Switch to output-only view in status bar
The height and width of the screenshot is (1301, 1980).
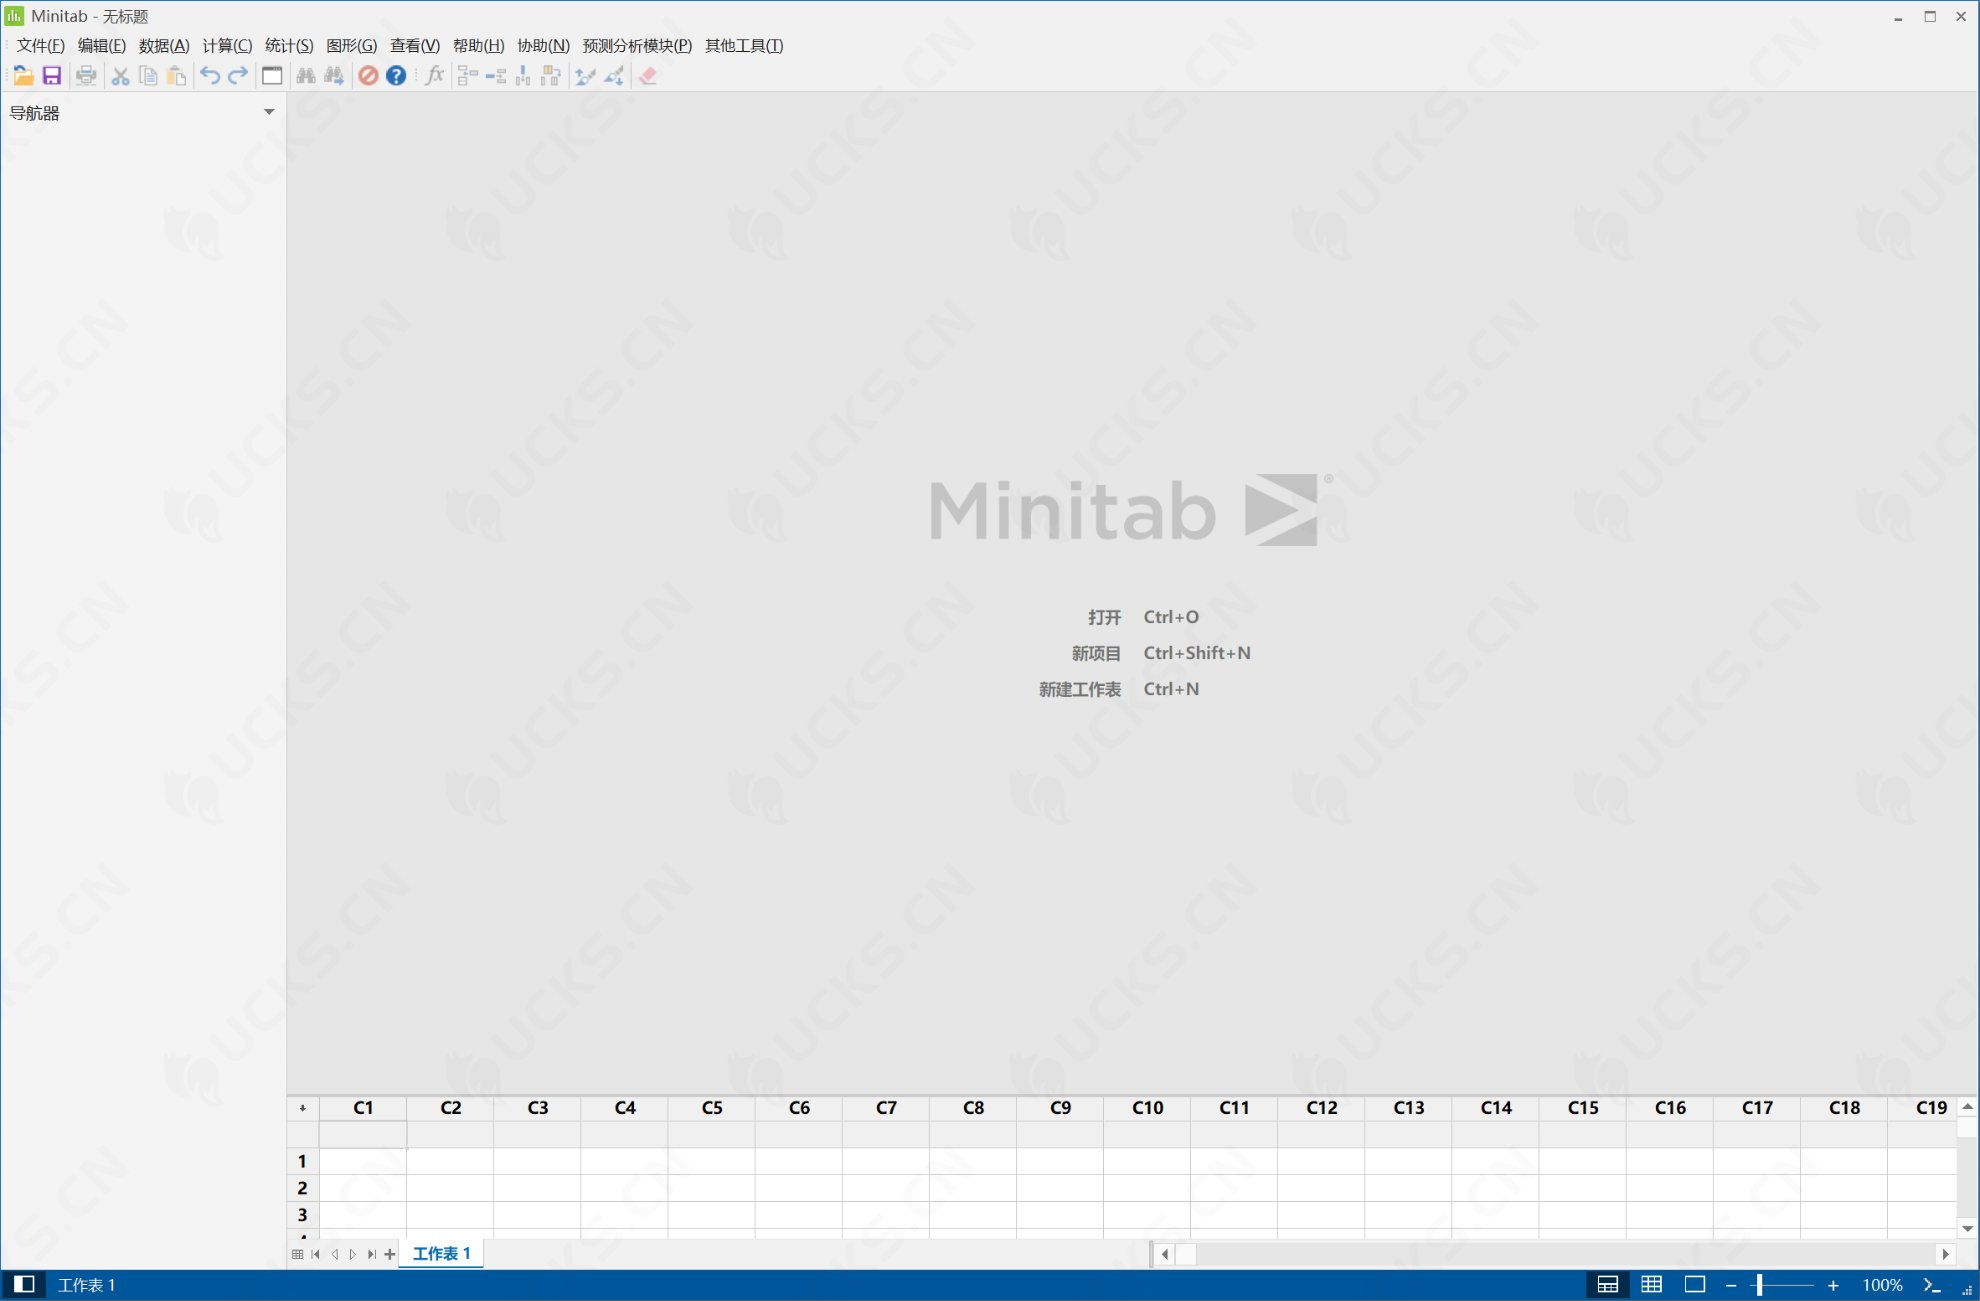1695,1285
